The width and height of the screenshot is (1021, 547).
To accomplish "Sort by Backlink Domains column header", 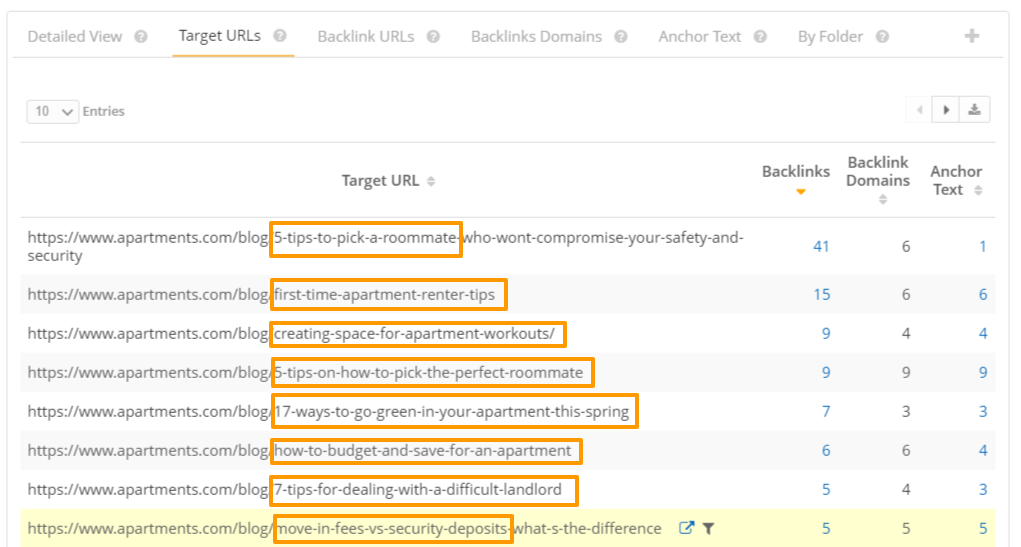I will click(878, 179).
